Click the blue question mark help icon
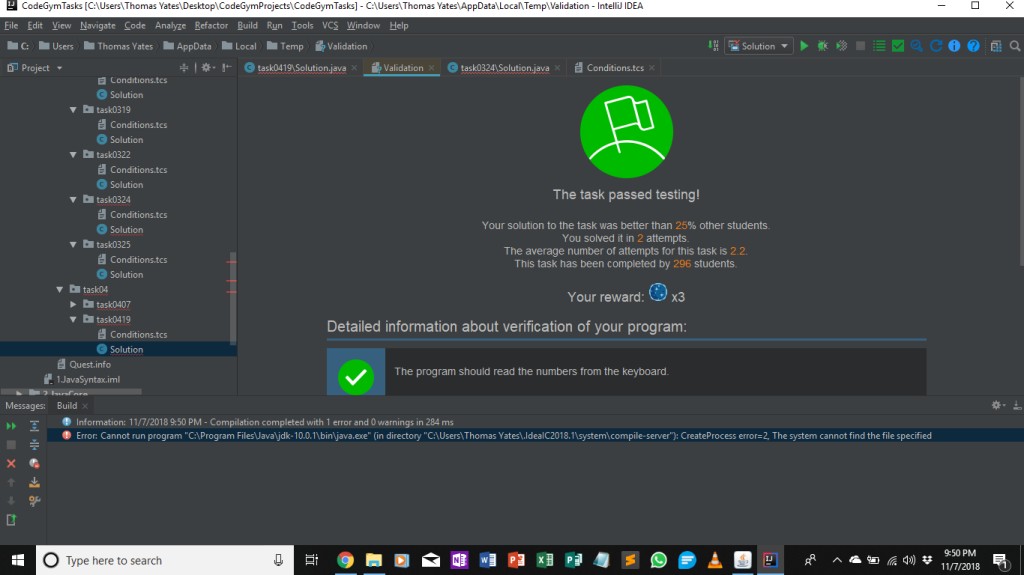The width and height of the screenshot is (1024, 575). point(972,46)
